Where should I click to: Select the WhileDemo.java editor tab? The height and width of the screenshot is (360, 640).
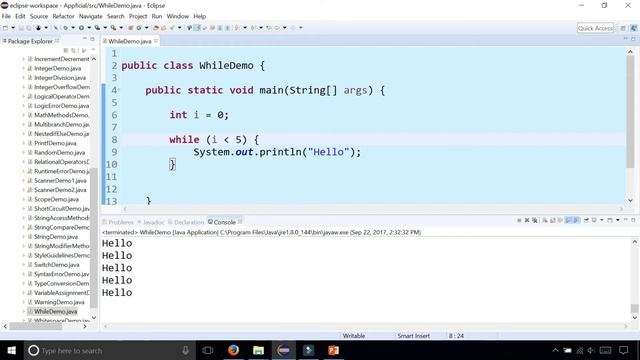tap(130, 41)
